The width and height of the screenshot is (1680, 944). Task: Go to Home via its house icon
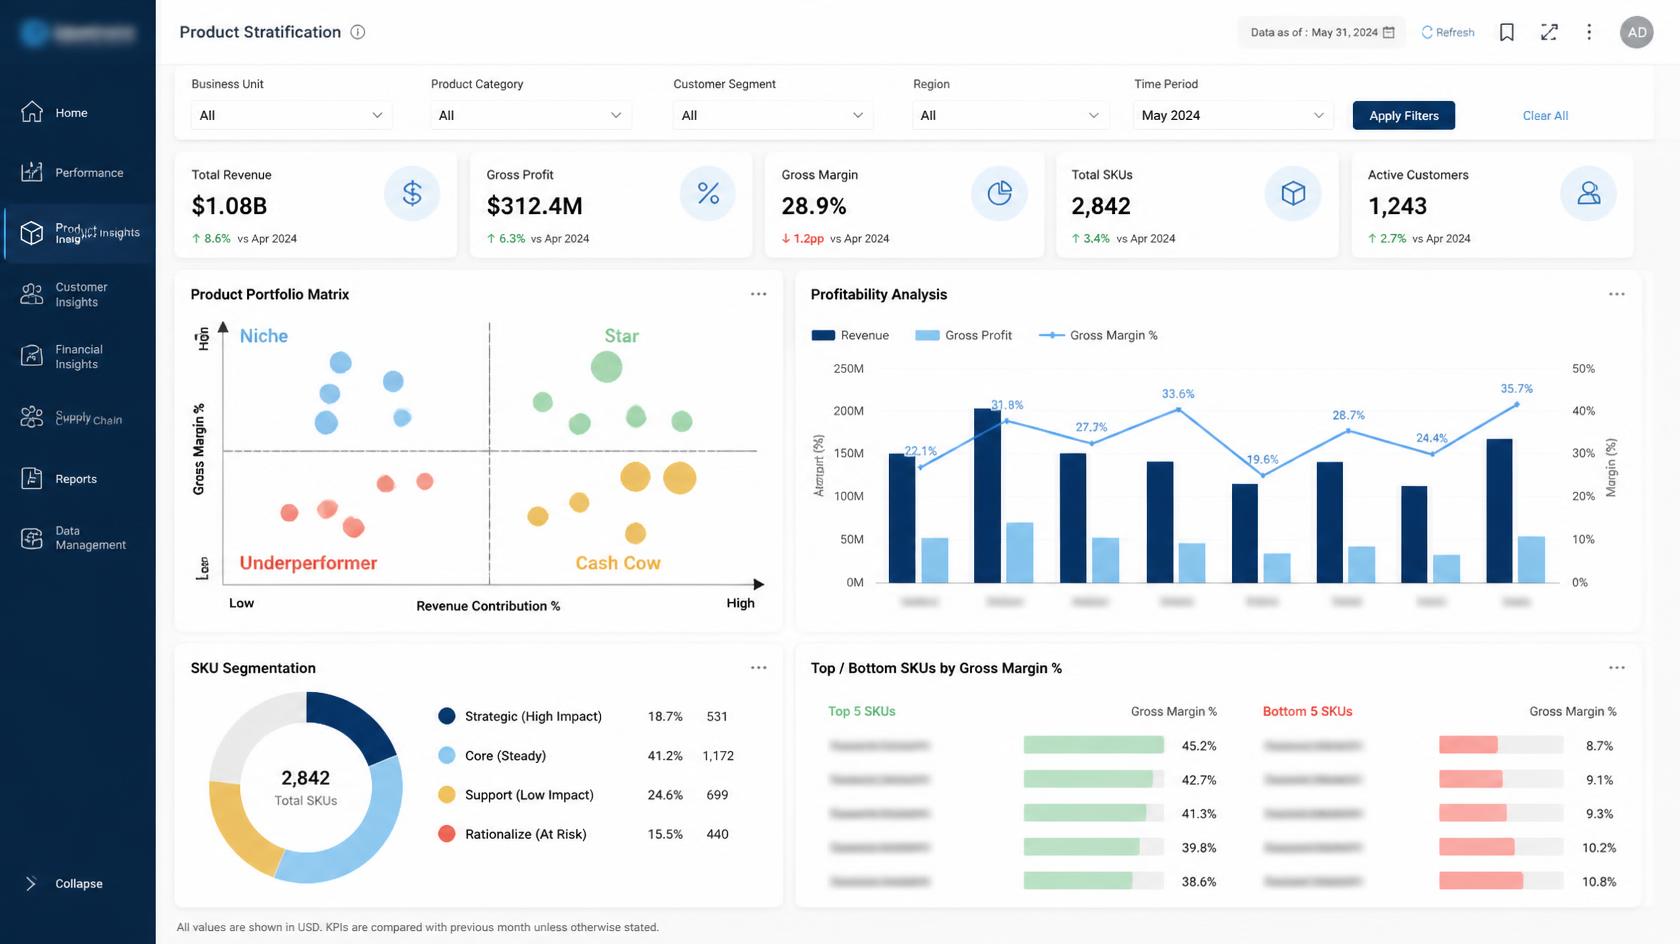coord(32,112)
